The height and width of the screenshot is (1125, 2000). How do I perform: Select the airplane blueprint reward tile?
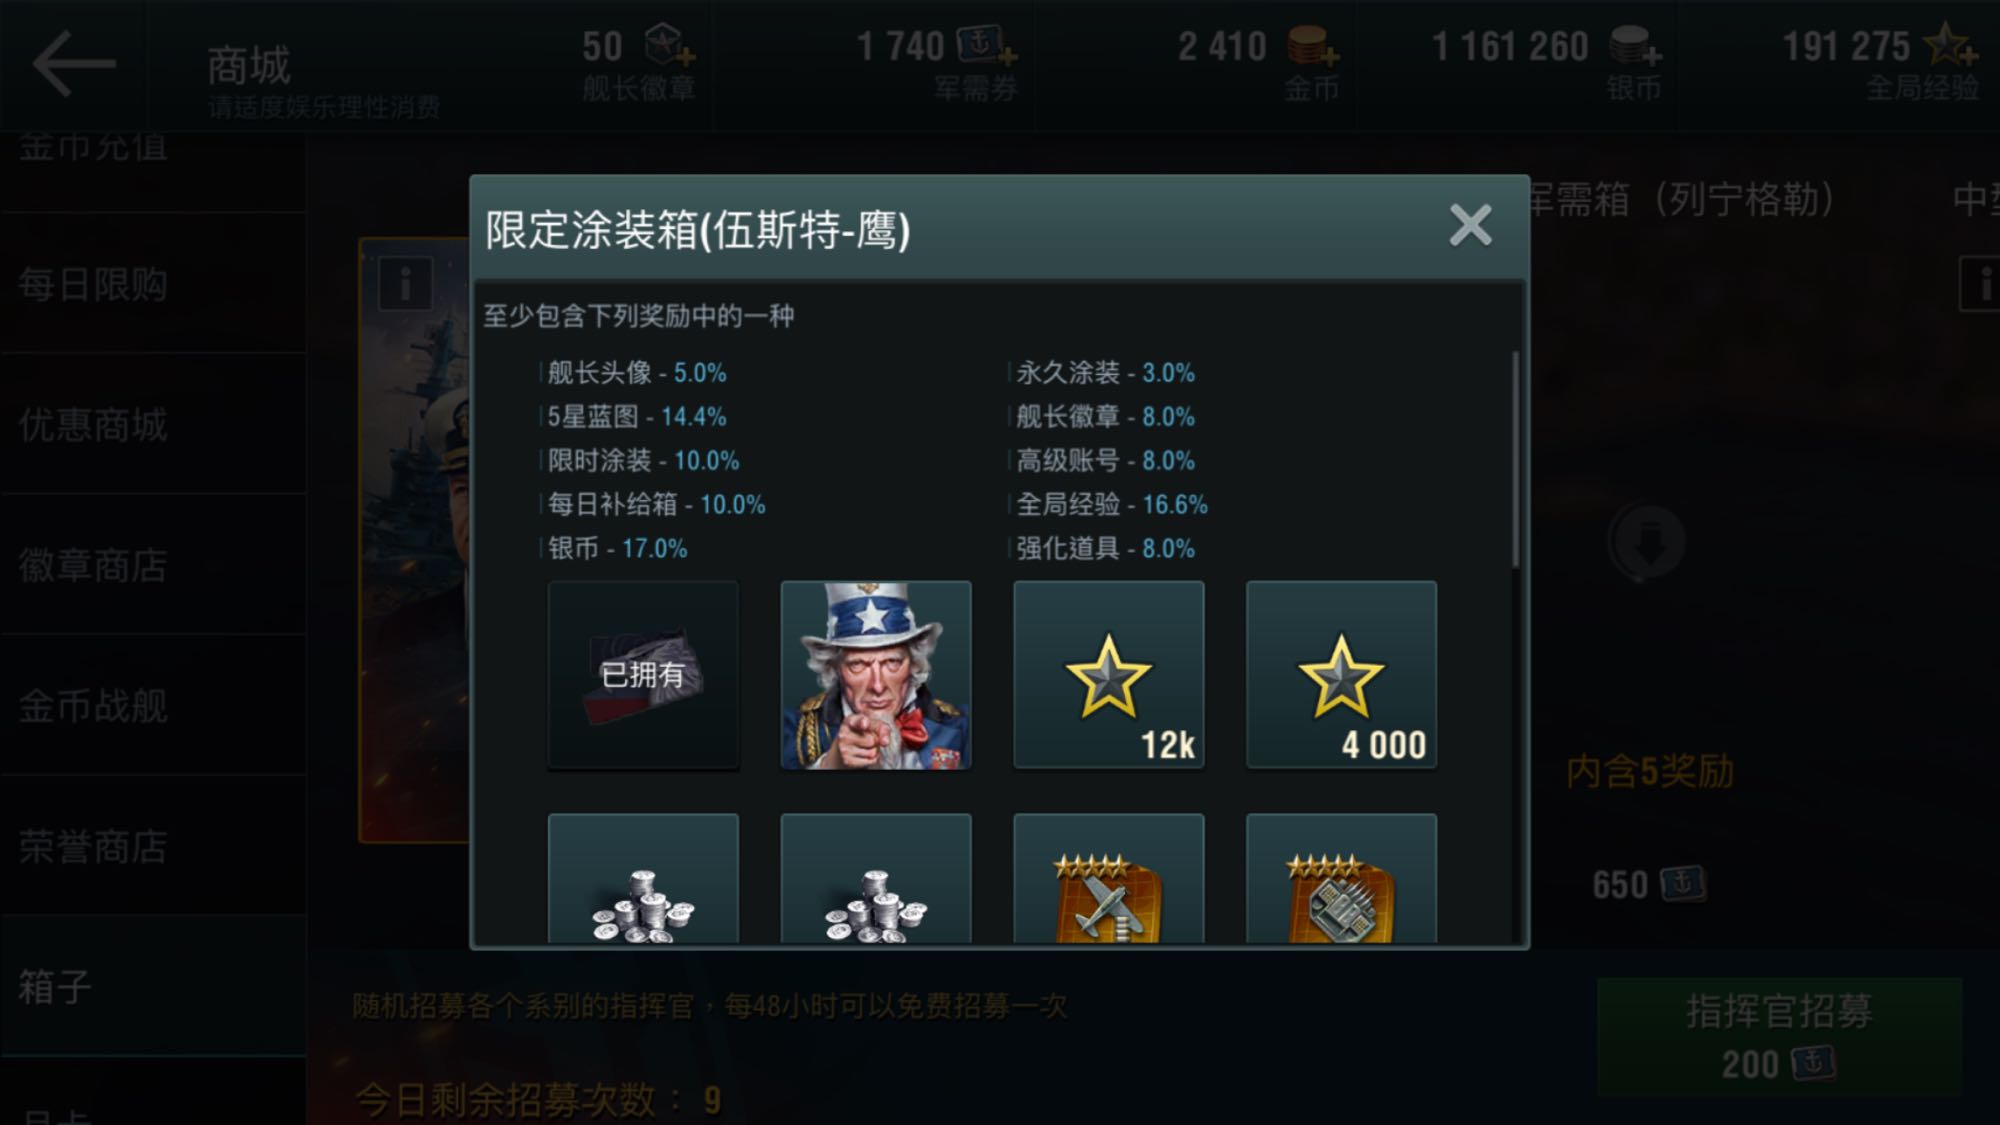(1109, 878)
